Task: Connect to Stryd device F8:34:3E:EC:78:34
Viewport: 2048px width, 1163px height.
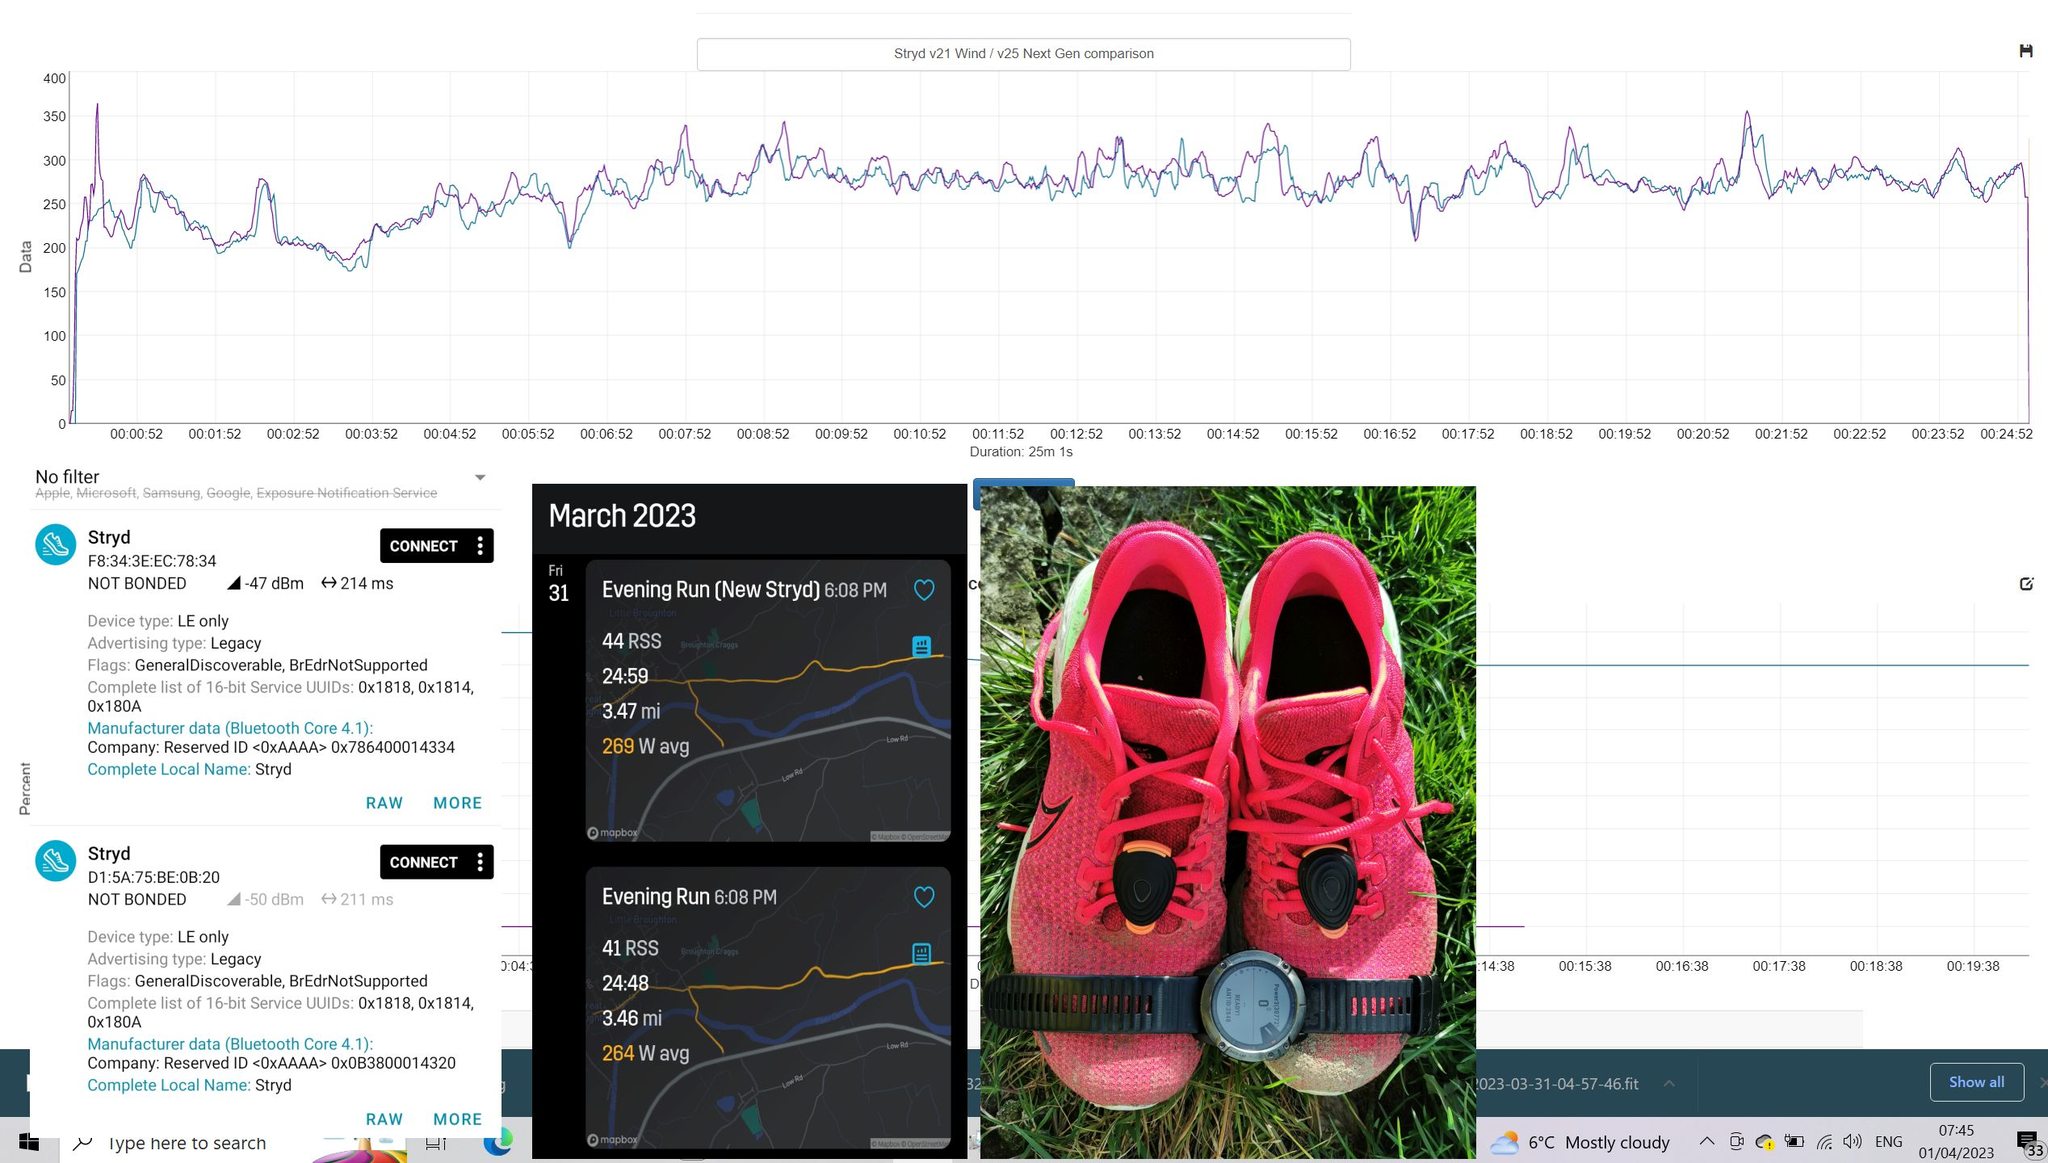Action: pyautogui.click(x=424, y=546)
